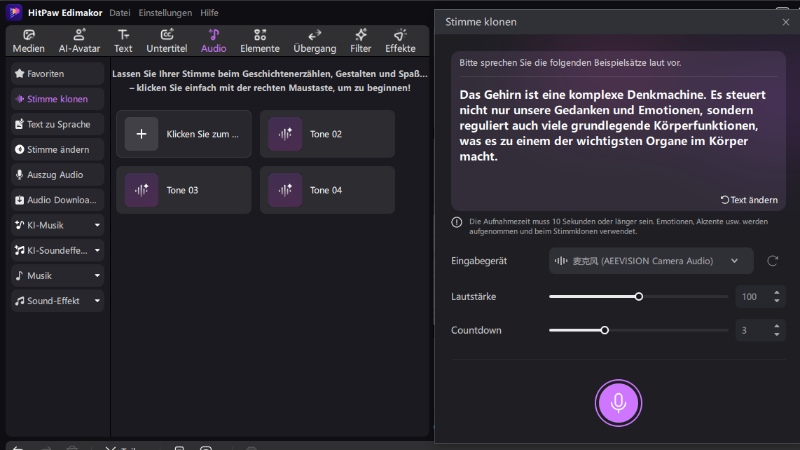Click the Text ändern link
The height and width of the screenshot is (450, 800).
[748, 199]
